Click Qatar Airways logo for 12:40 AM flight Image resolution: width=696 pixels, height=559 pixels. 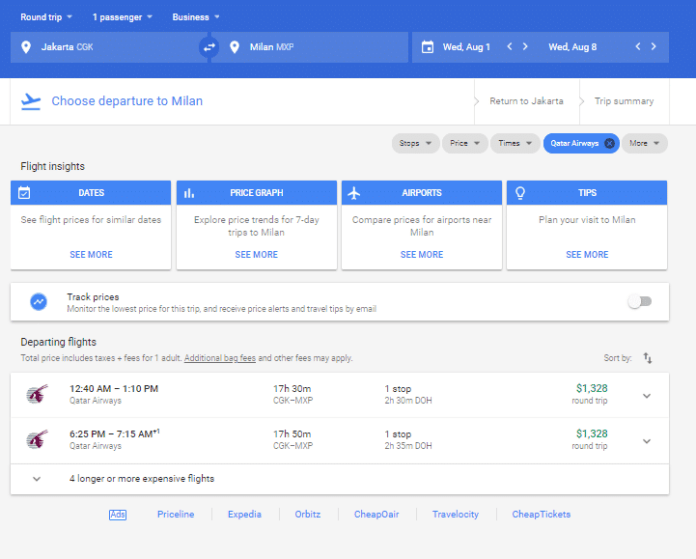pyautogui.click(x=37, y=394)
